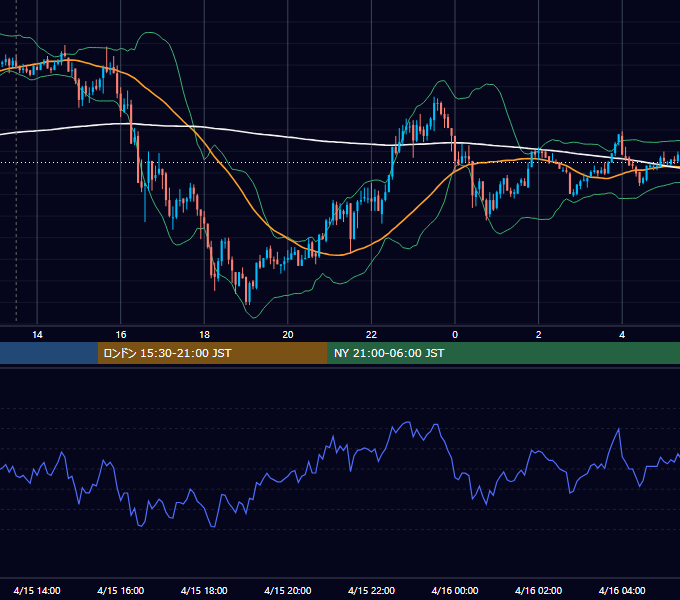Click the ロンドン 15:30-21:00 JST session band
Viewport: 680px width, 600px height.
pos(212,353)
